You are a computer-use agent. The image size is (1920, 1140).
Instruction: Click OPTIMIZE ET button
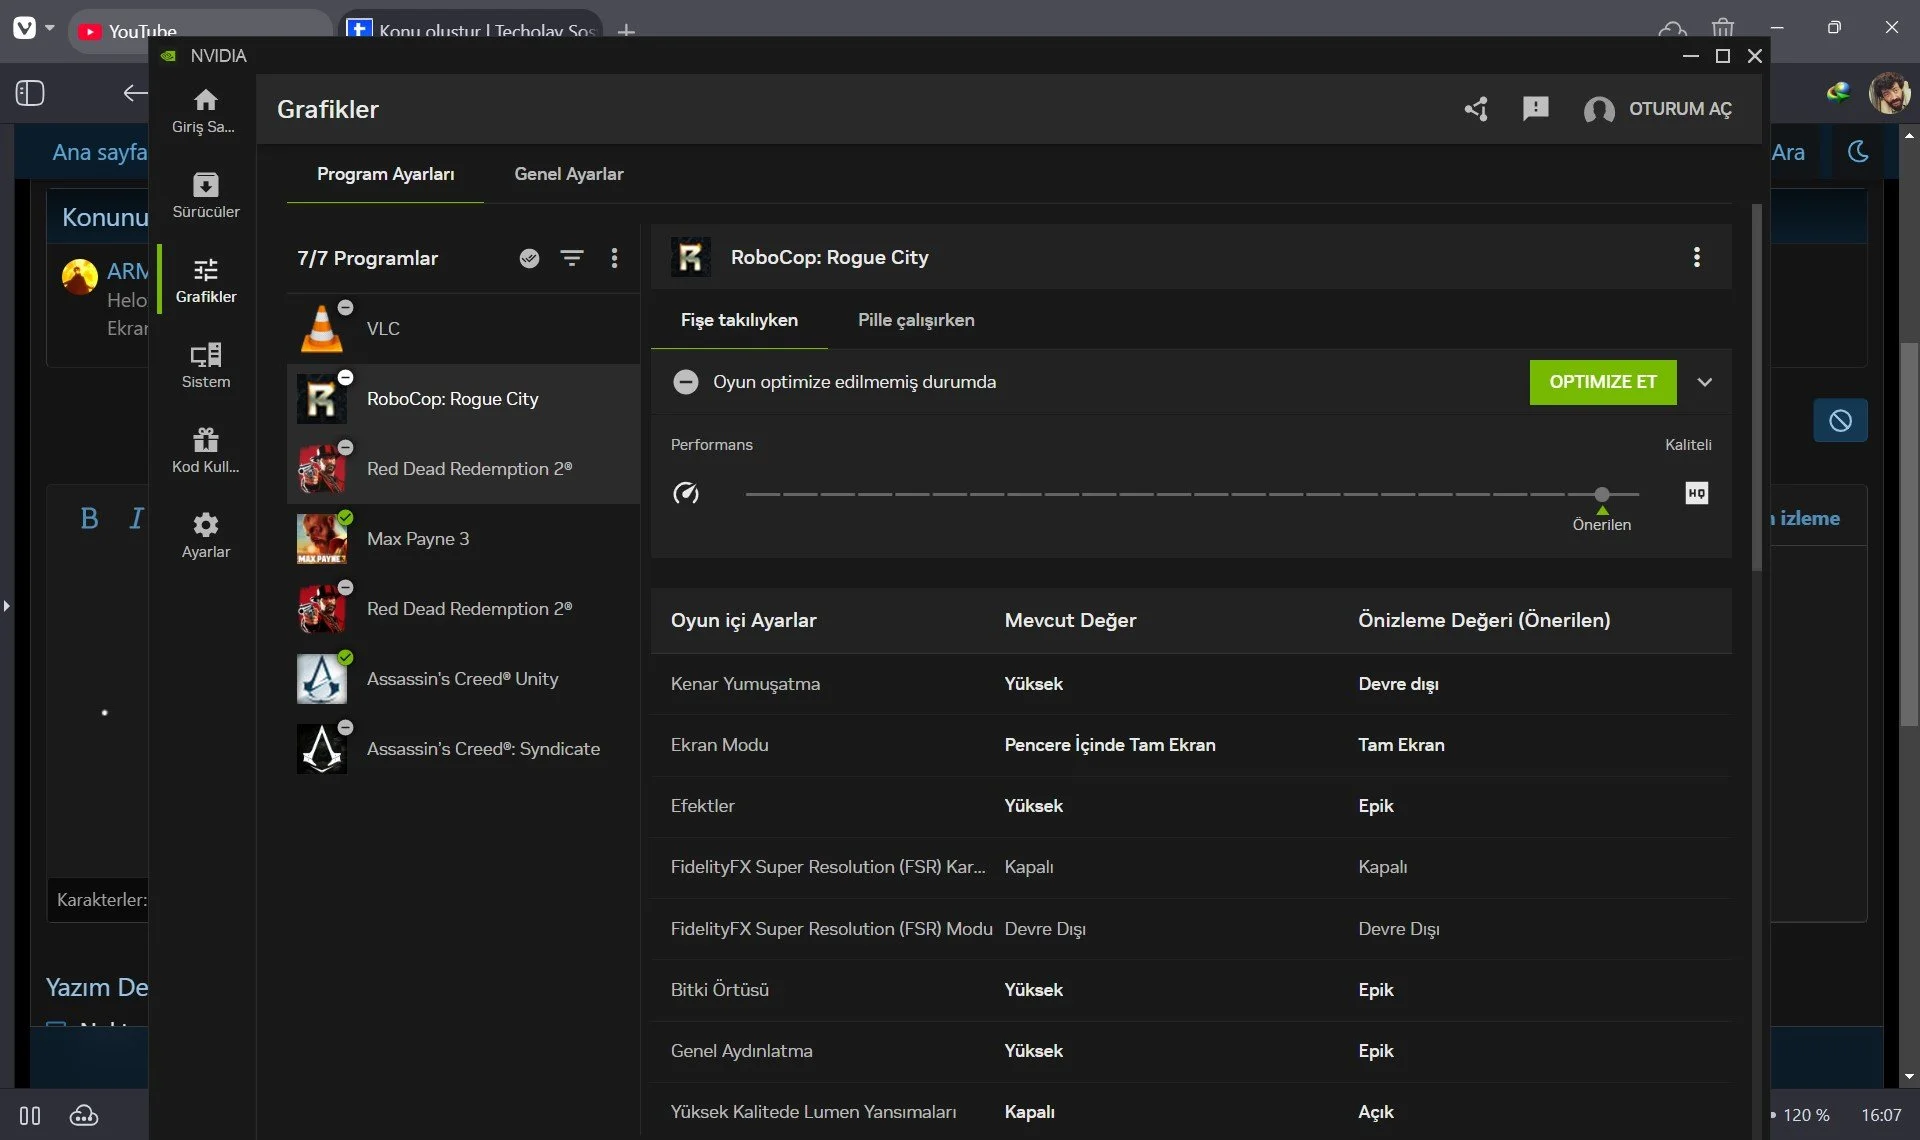point(1602,382)
